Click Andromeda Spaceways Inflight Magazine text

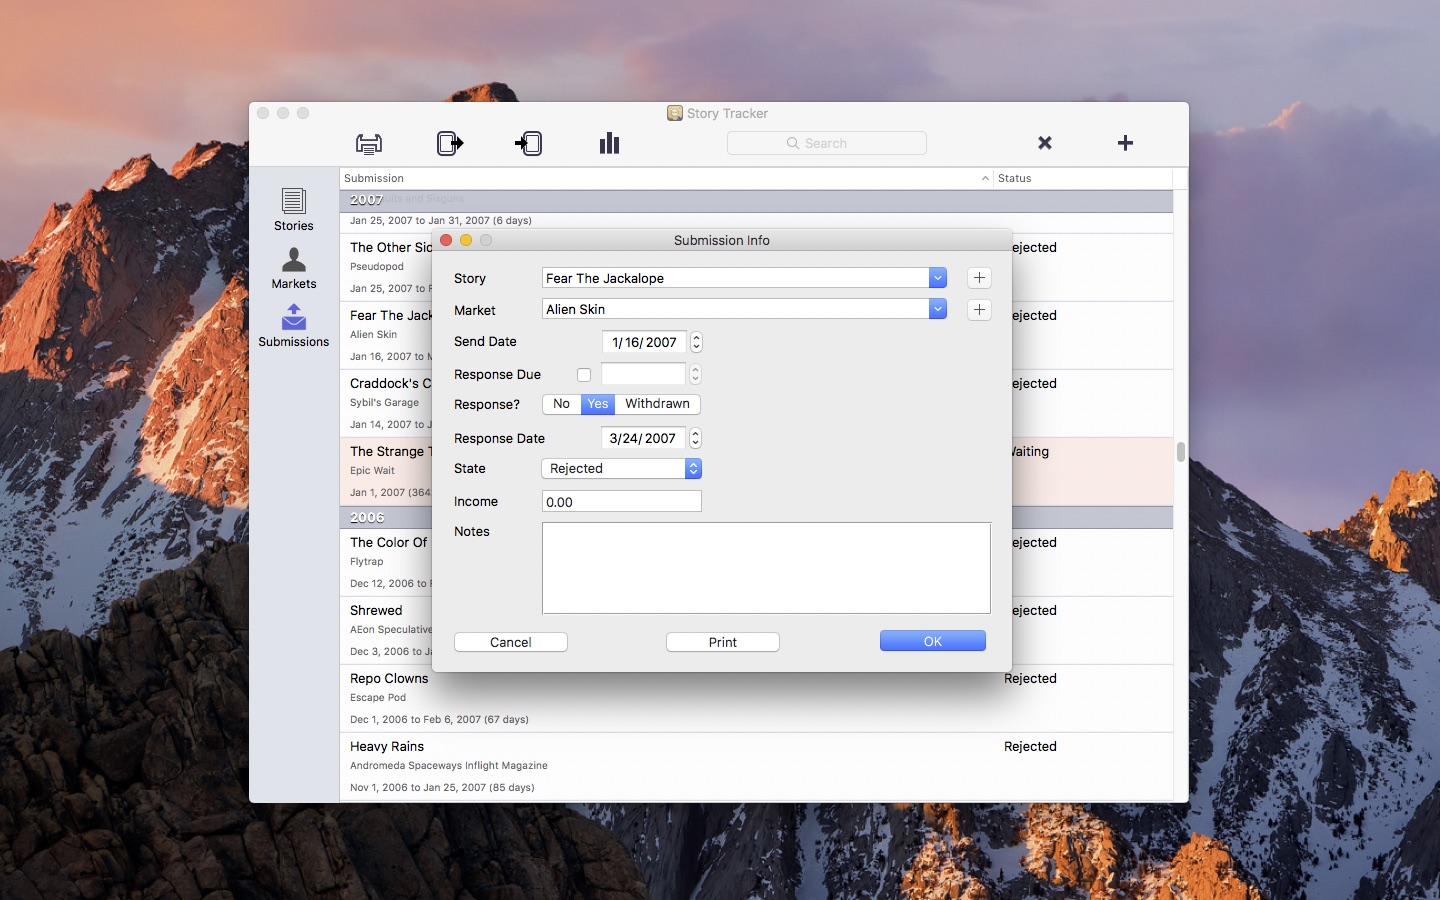click(449, 766)
